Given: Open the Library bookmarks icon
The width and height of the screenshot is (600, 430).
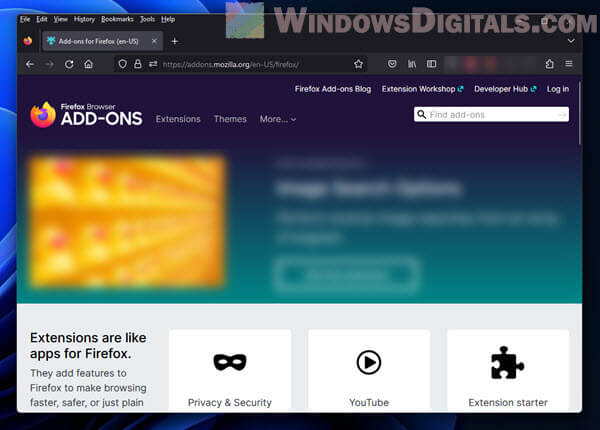Looking at the screenshot, I should (x=412, y=64).
